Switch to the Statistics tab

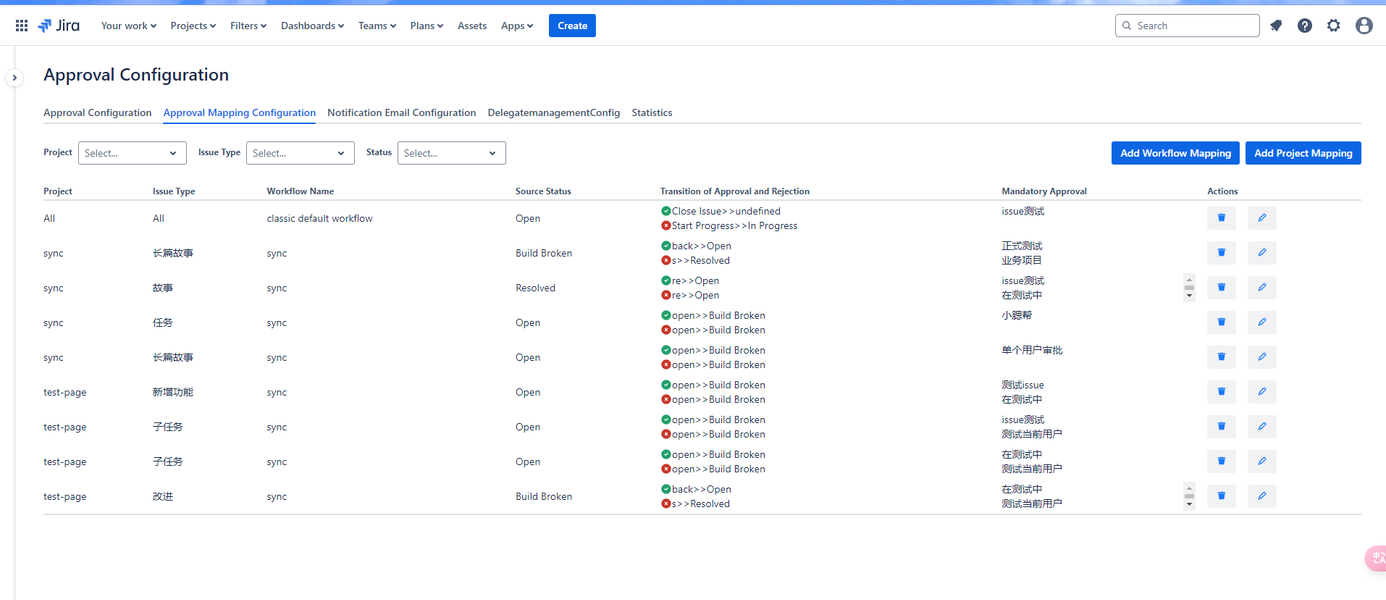[652, 113]
